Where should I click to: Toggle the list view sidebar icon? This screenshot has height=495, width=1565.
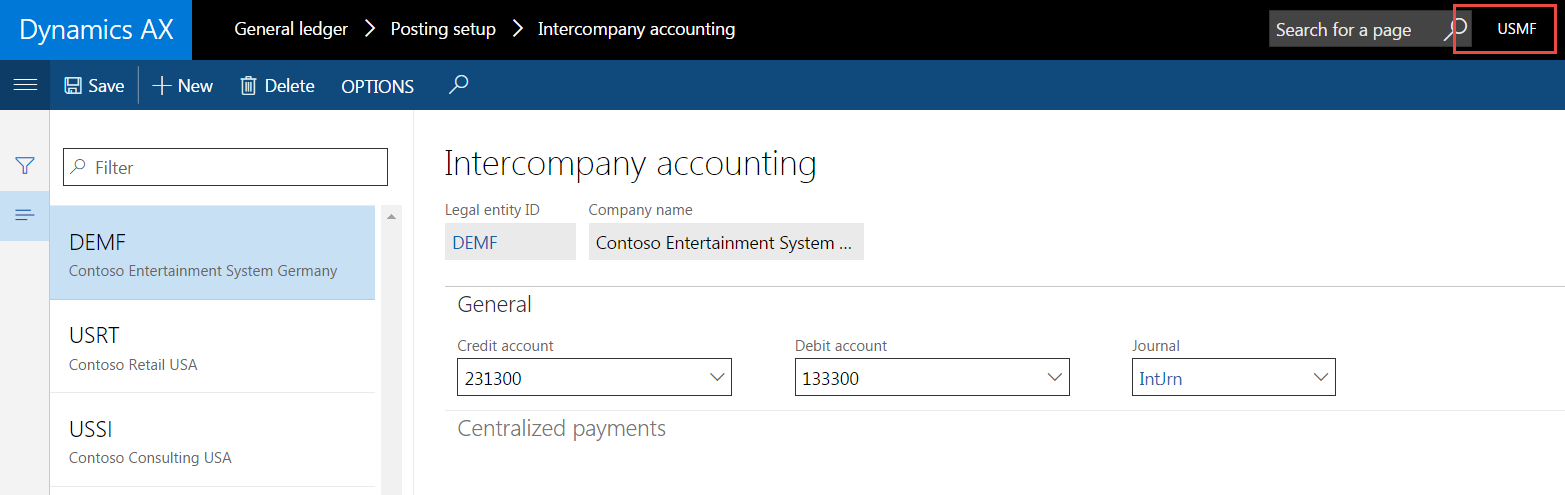pyautogui.click(x=25, y=215)
